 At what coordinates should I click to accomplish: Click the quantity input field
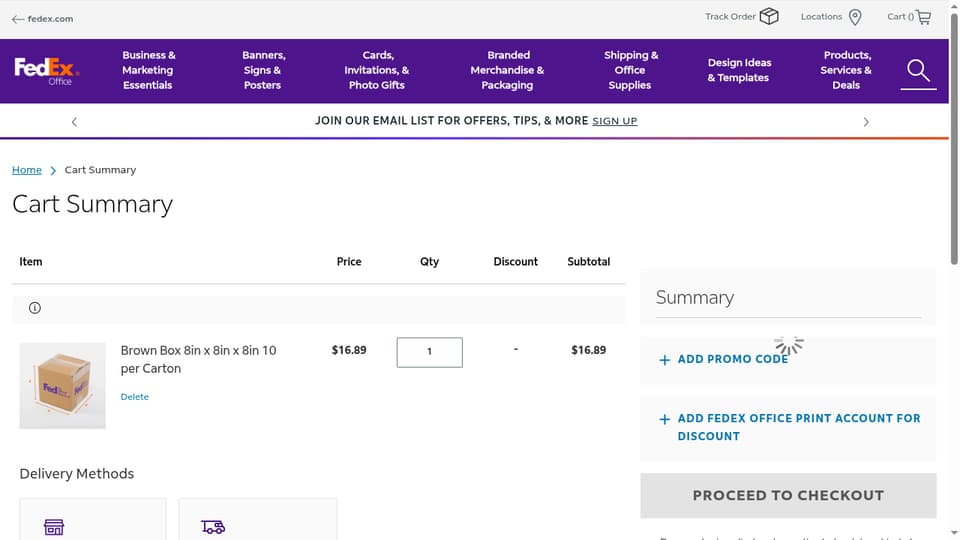coord(429,352)
